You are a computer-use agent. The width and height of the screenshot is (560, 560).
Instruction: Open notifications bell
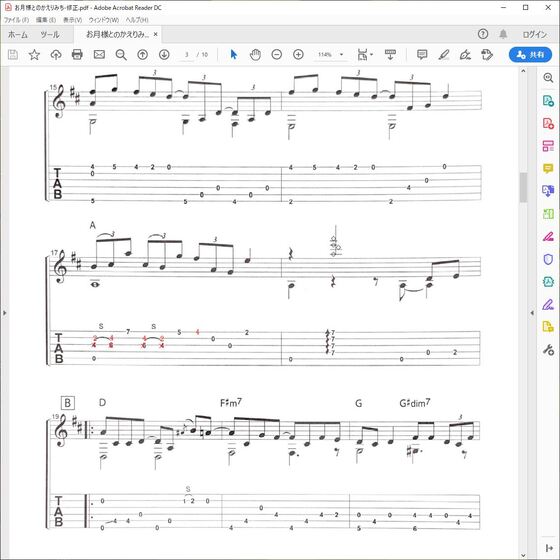pos(503,34)
